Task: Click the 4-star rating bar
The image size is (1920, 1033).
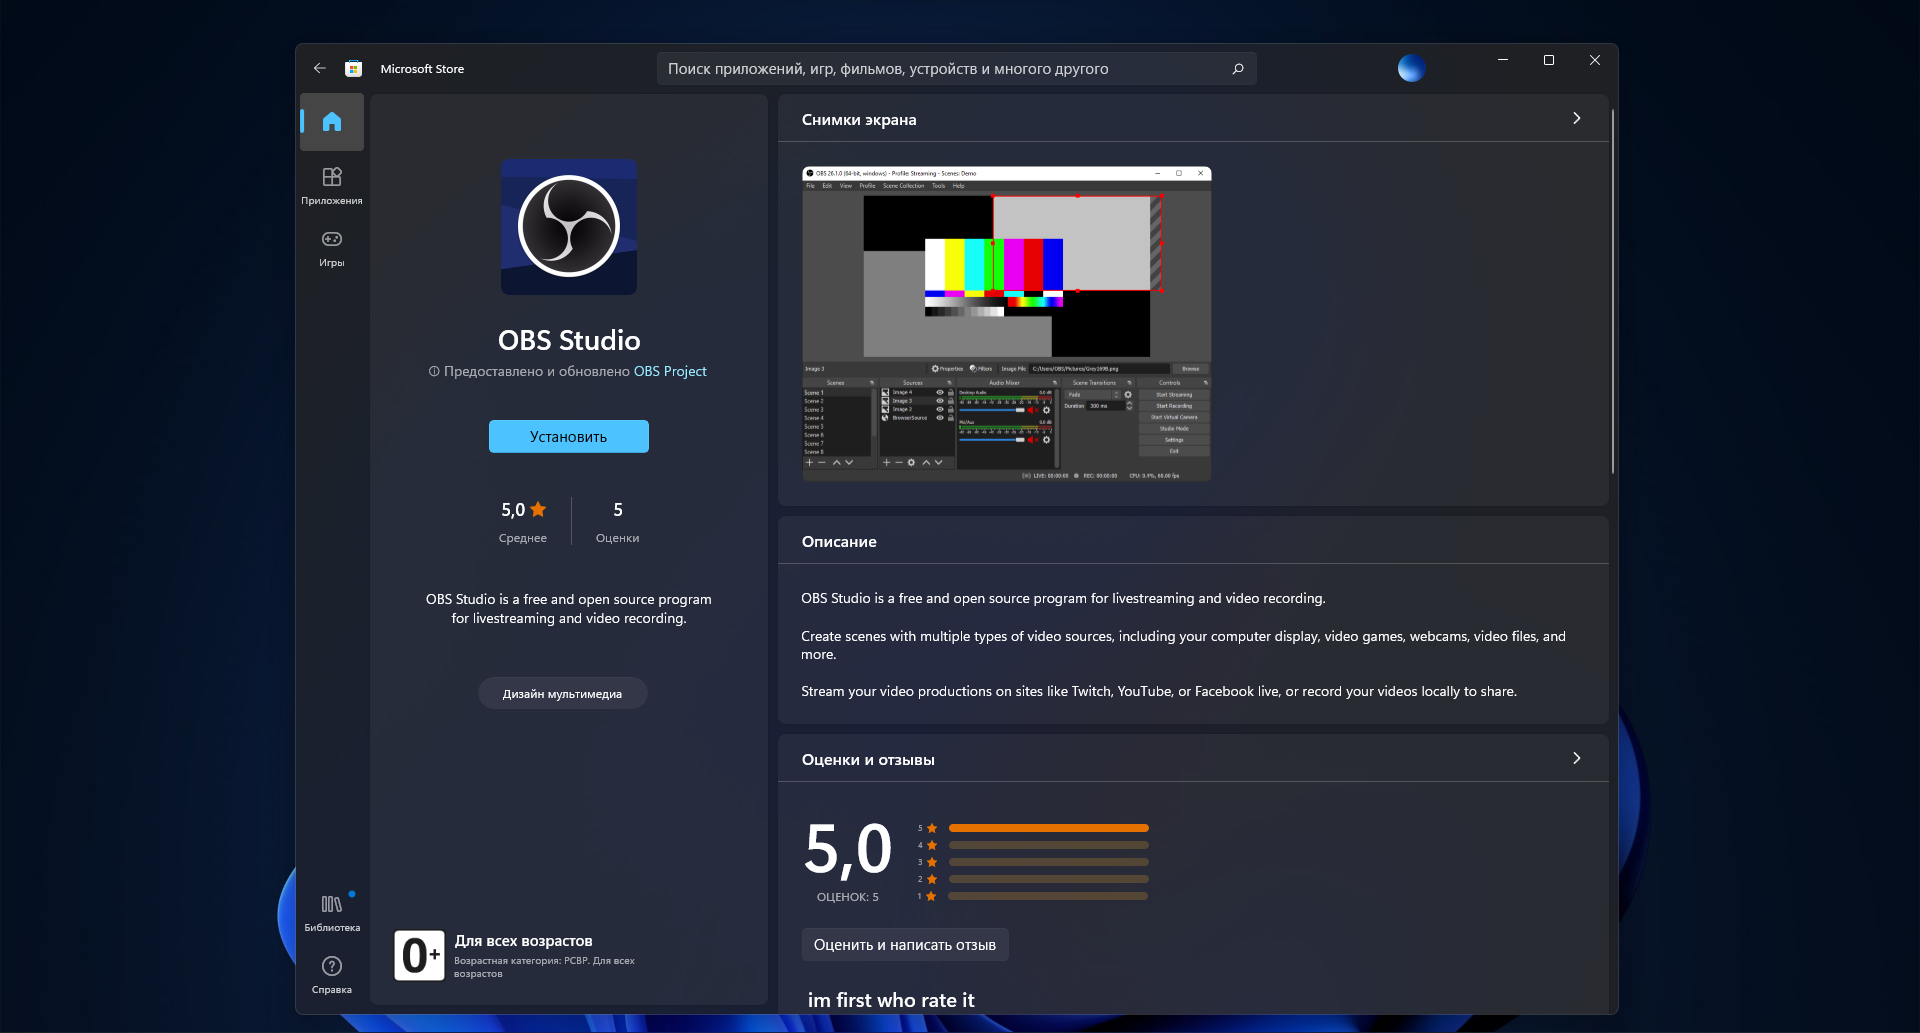Action: click(x=1048, y=845)
